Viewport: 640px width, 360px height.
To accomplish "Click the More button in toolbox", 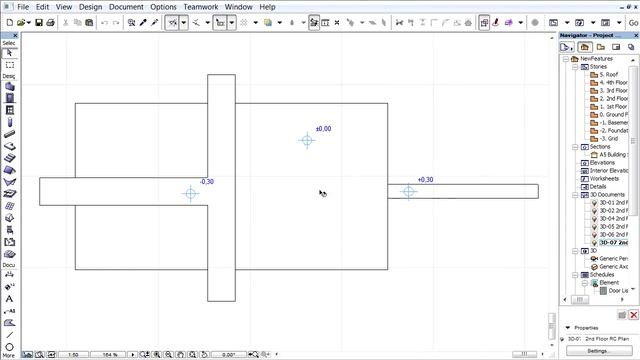I will pos(9,356).
